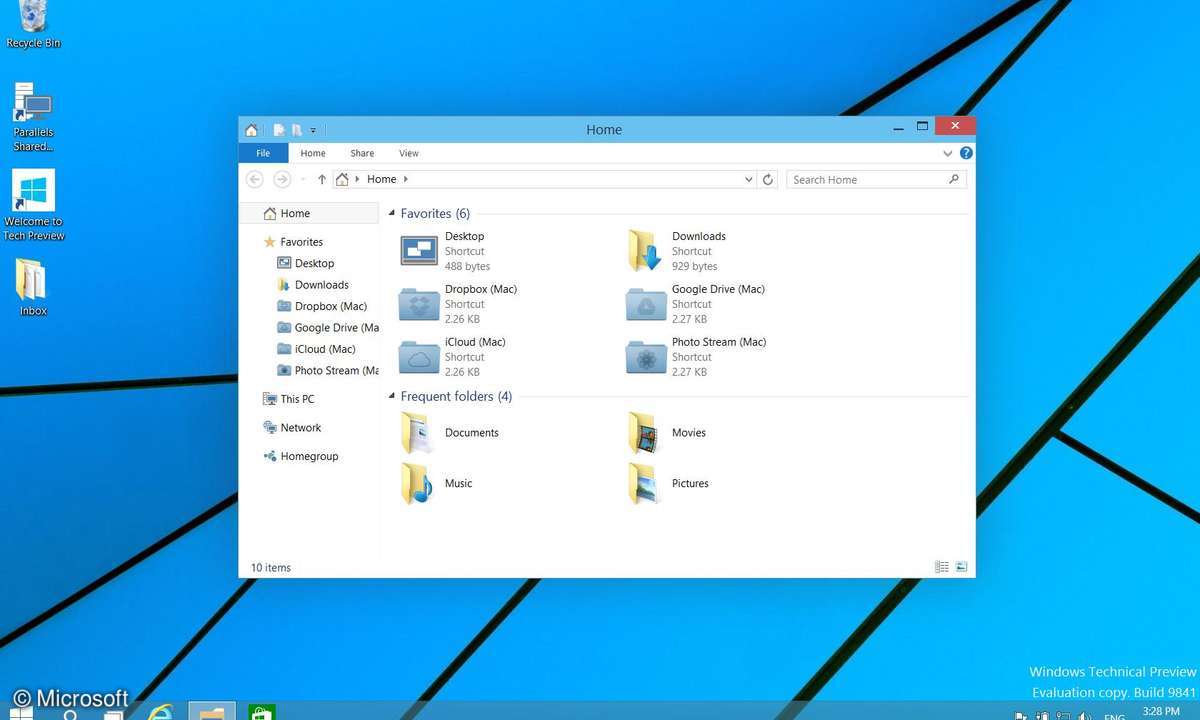The width and height of the screenshot is (1200, 720).
Task: Refresh the Home view
Action: [x=768, y=180]
